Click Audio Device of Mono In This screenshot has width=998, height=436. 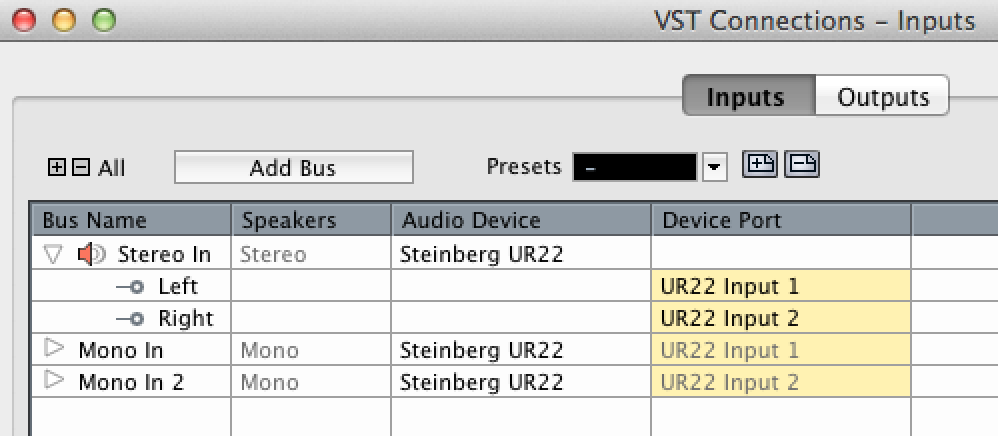[x=521, y=349]
